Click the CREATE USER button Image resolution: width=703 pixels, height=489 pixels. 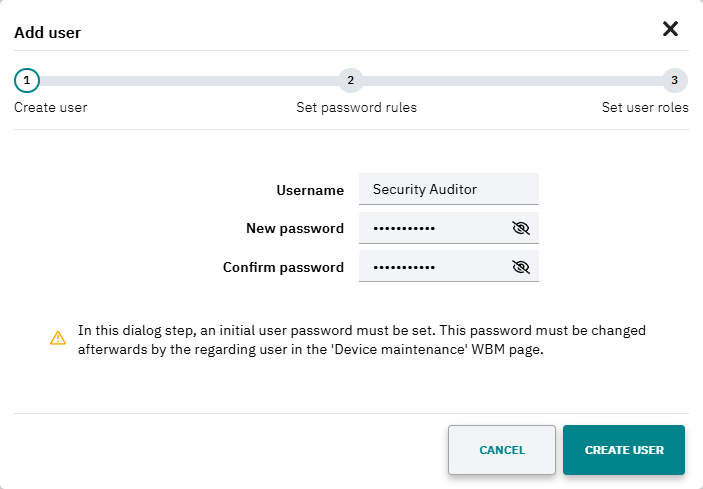point(624,450)
